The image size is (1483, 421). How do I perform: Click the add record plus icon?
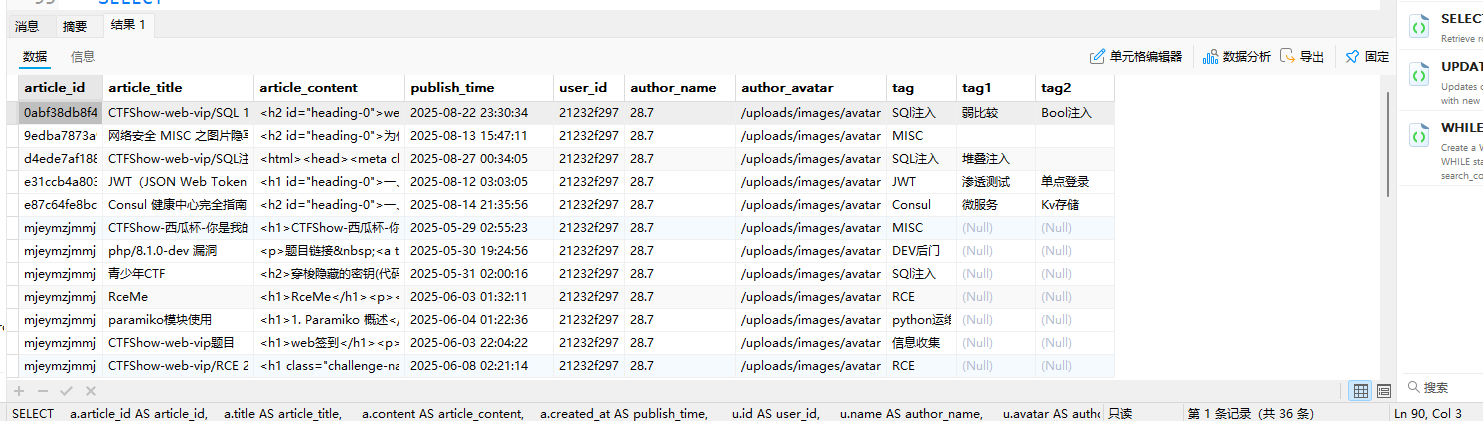click(x=17, y=391)
